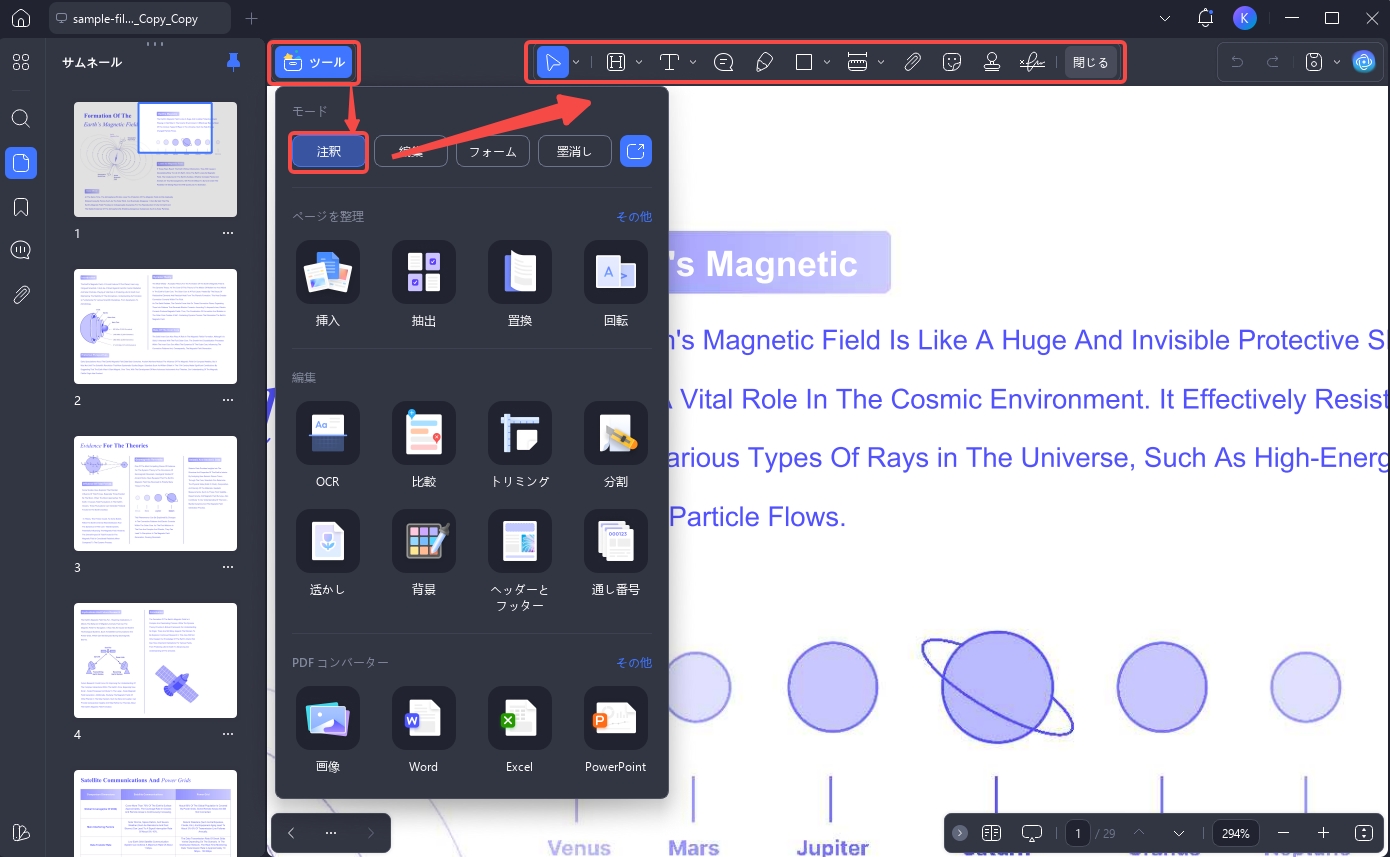Open the 分割 split tool
Viewport: 1390px width, 857px height.
click(x=616, y=445)
